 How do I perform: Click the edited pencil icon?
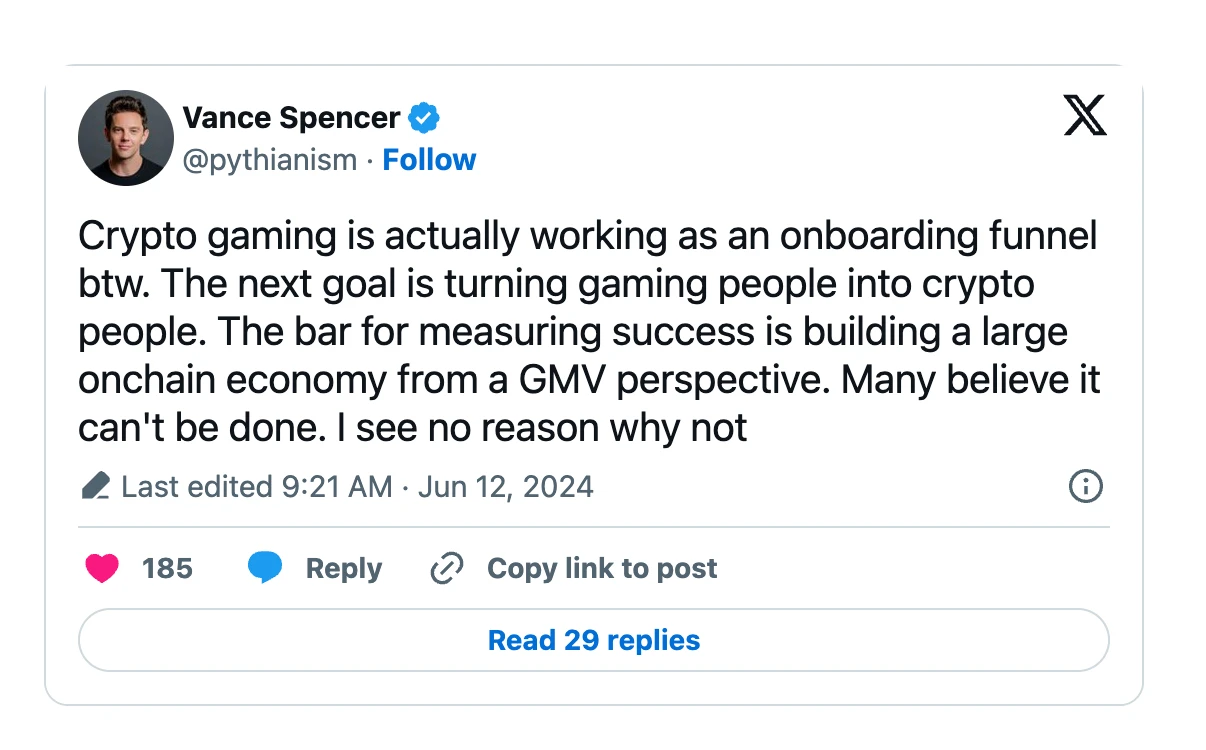(x=96, y=487)
